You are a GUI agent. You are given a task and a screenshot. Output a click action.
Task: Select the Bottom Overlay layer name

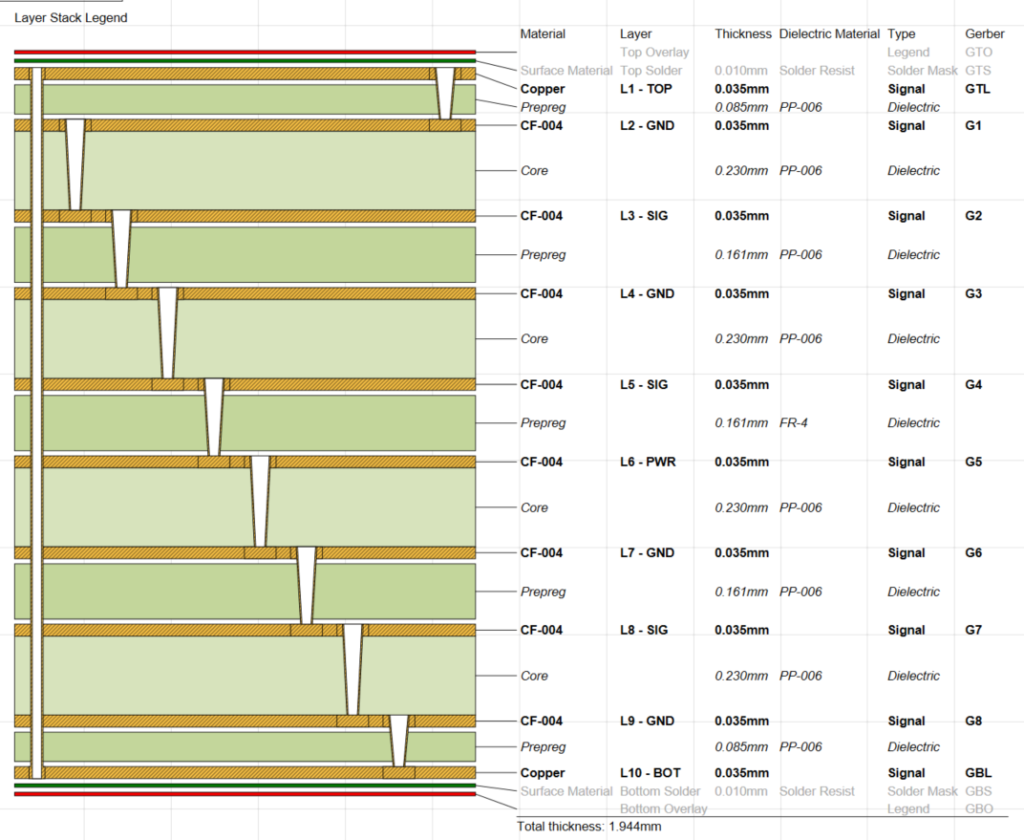[664, 809]
